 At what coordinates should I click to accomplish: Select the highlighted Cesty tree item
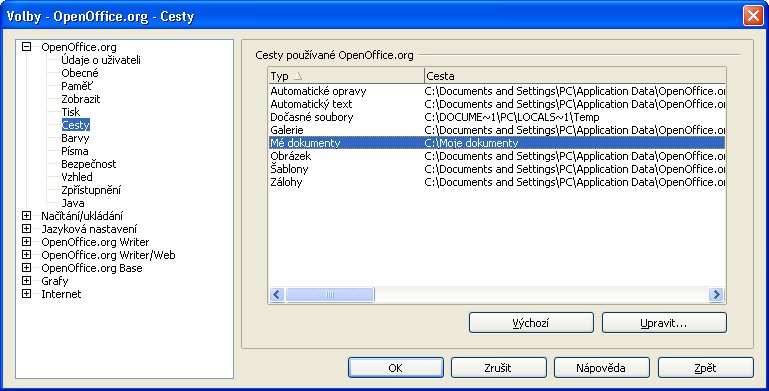(x=76, y=125)
